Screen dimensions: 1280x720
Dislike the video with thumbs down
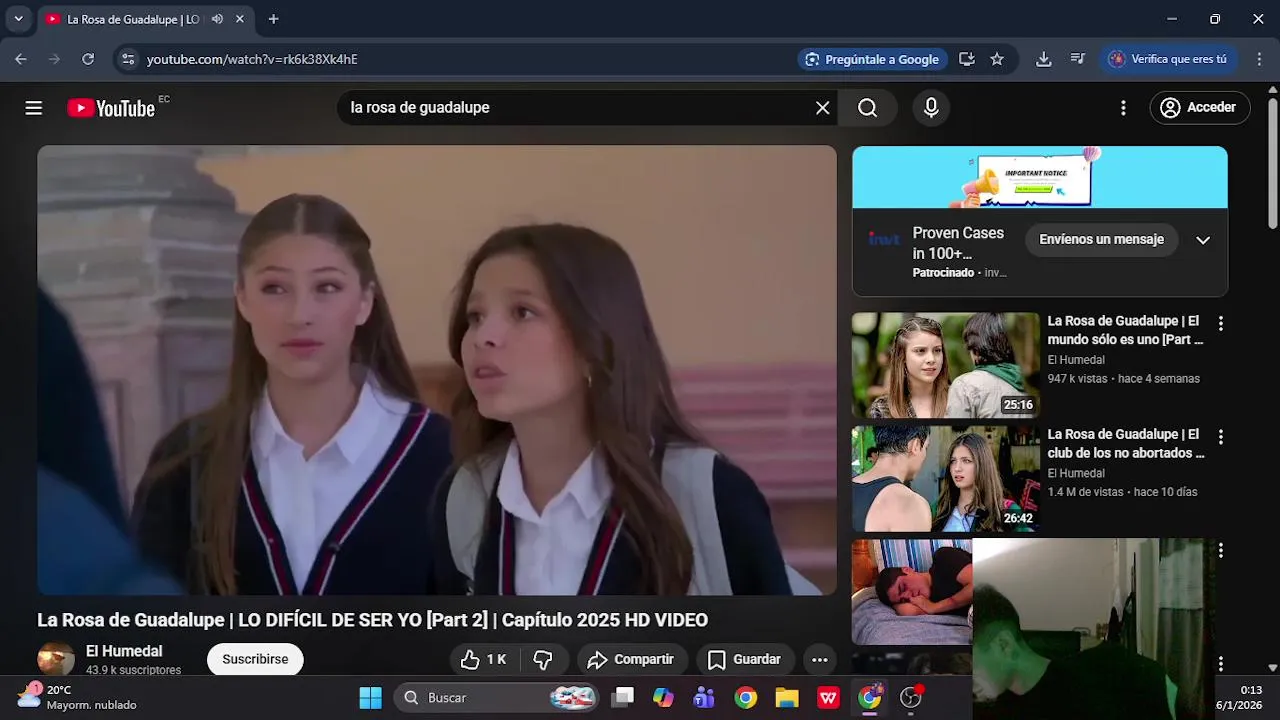pyautogui.click(x=543, y=660)
